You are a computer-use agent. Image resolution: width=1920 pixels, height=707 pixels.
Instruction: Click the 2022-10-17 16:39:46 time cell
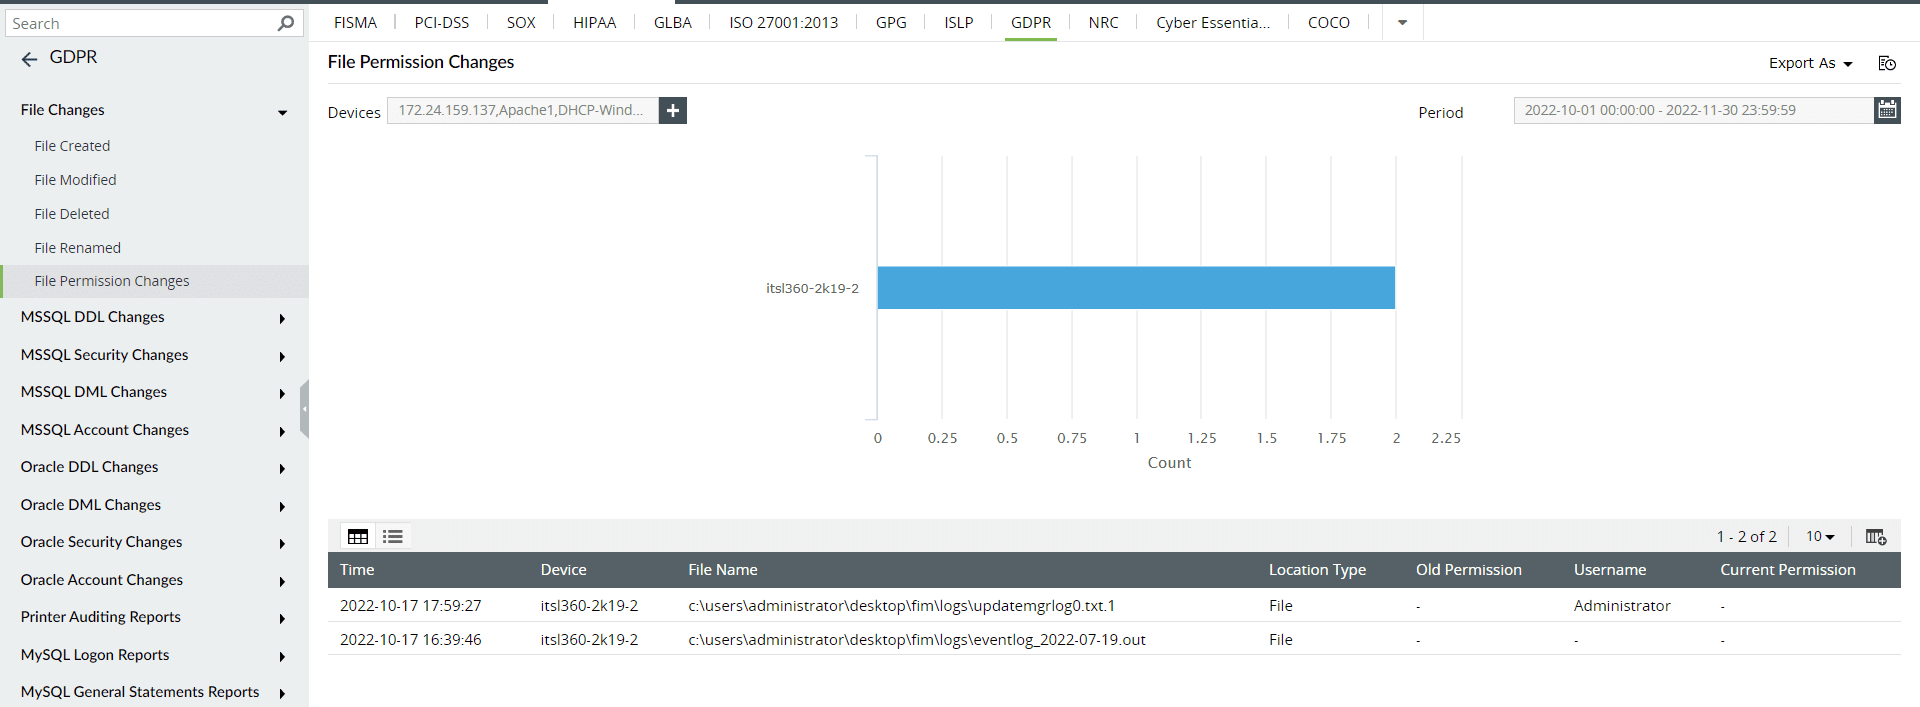(x=410, y=640)
